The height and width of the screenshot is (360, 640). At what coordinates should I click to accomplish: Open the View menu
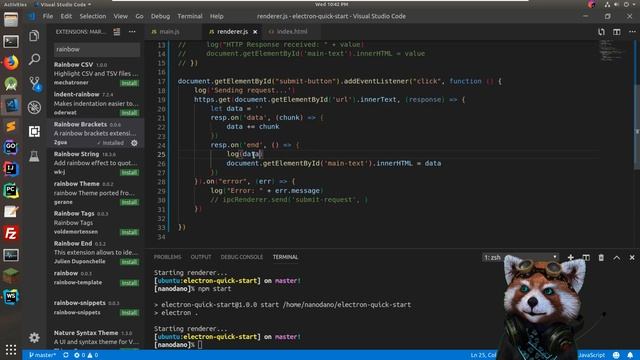pyautogui.click(x=120, y=16)
